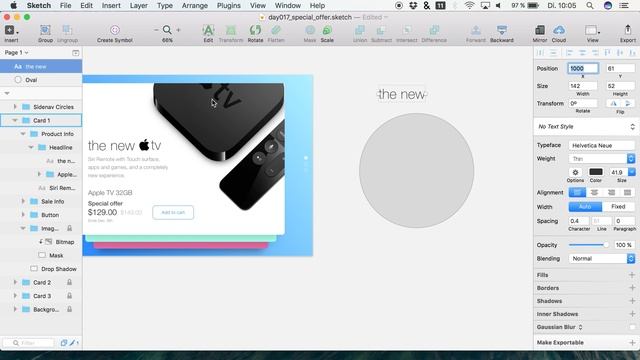Open the Cloud toolbar icon

[559, 30]
